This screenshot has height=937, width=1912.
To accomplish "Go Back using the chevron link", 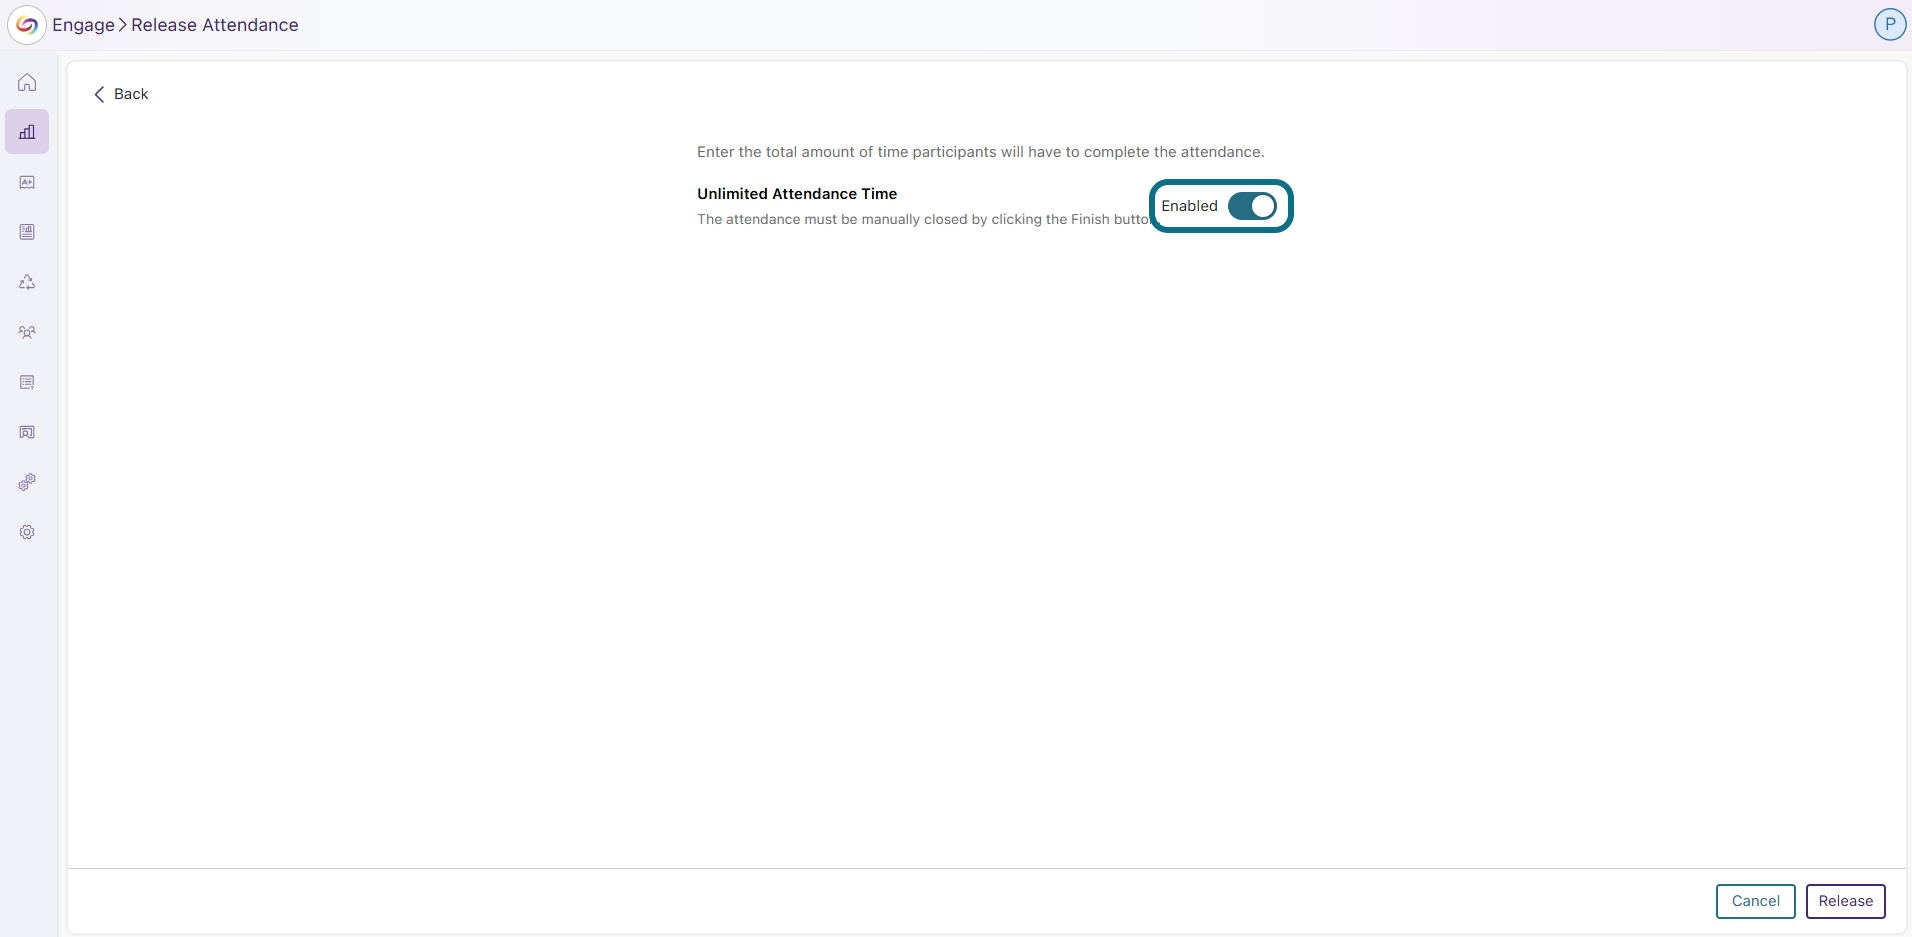I will point(121,94).
